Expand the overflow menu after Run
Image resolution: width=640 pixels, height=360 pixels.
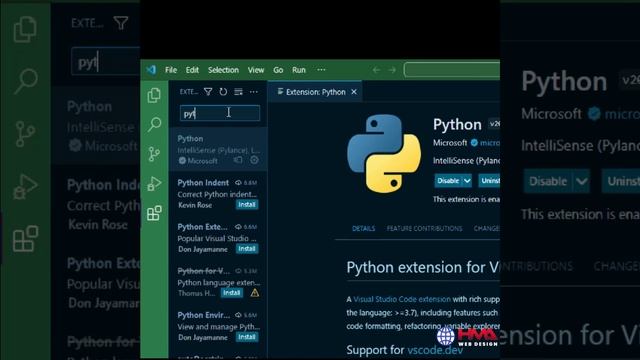pos(321,70)
